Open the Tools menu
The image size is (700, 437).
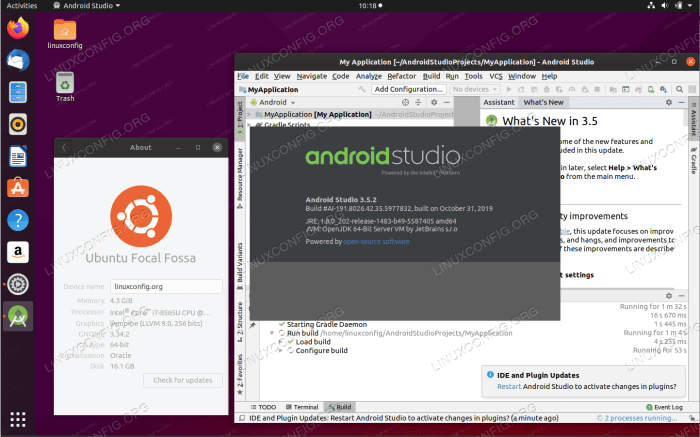pos(473,76)
